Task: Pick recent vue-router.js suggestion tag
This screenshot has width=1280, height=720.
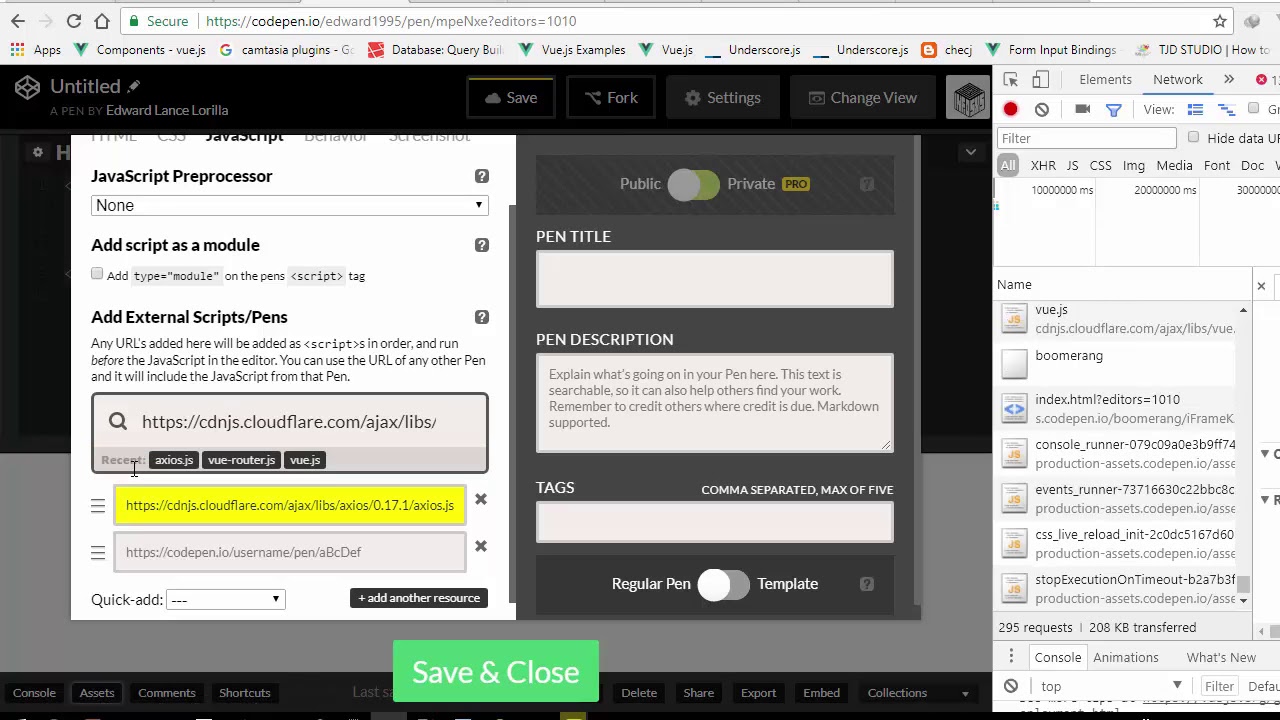Action: tap(241, 460)
